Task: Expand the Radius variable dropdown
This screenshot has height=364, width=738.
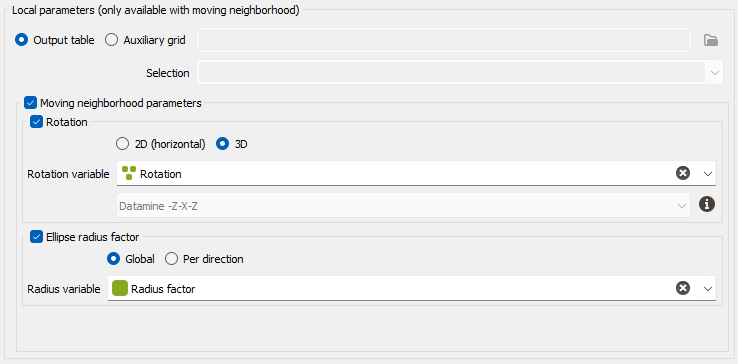Action: coord(708,289)
